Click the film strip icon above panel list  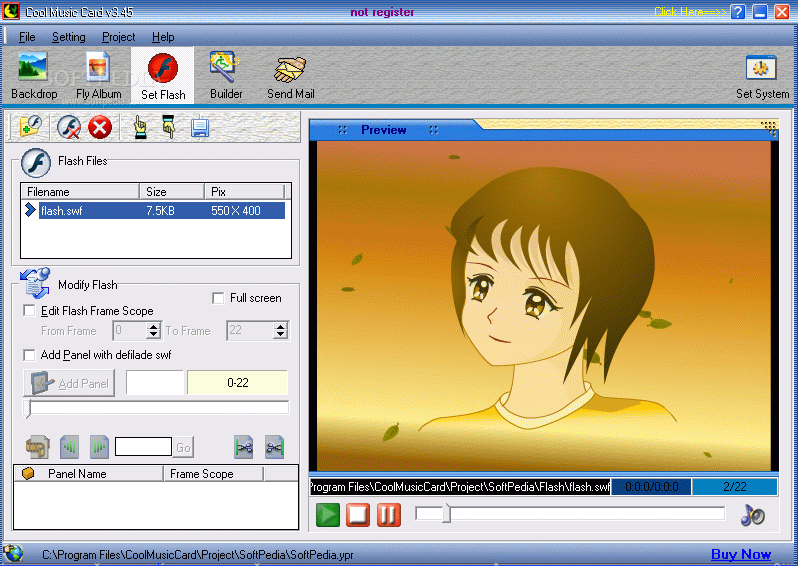tap(38, 447)
